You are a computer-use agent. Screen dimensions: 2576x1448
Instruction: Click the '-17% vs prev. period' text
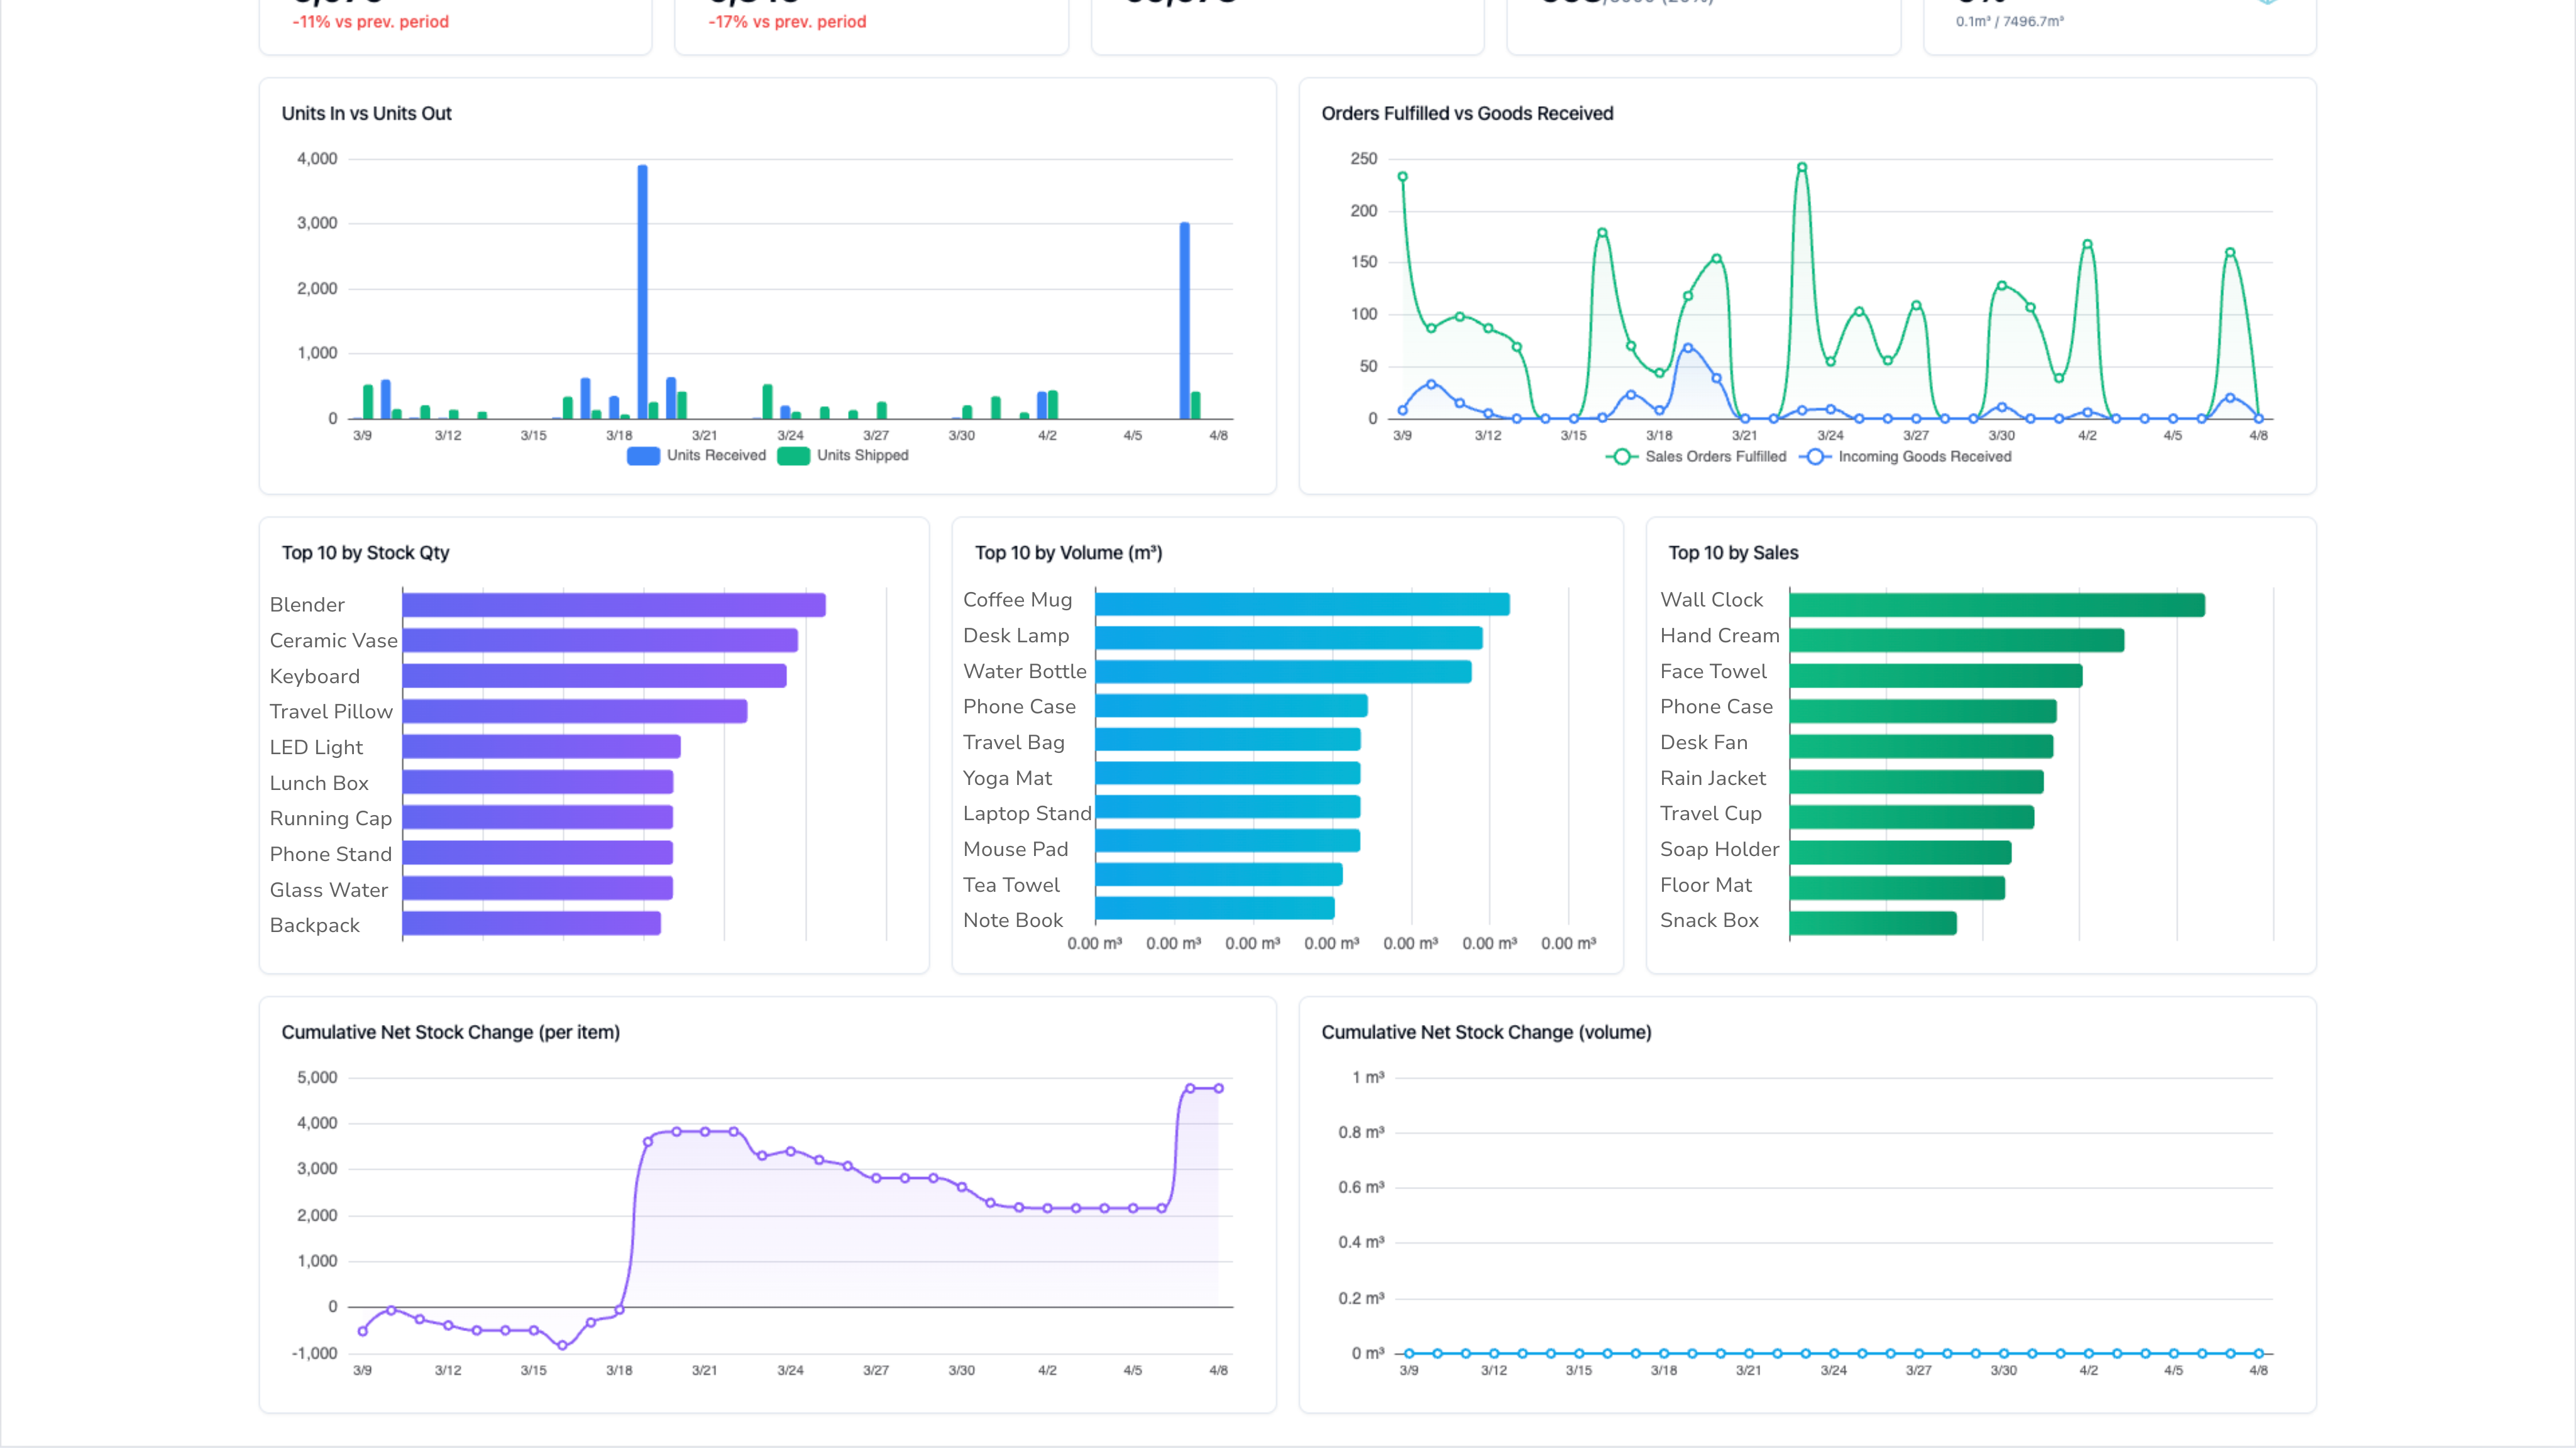787,22
